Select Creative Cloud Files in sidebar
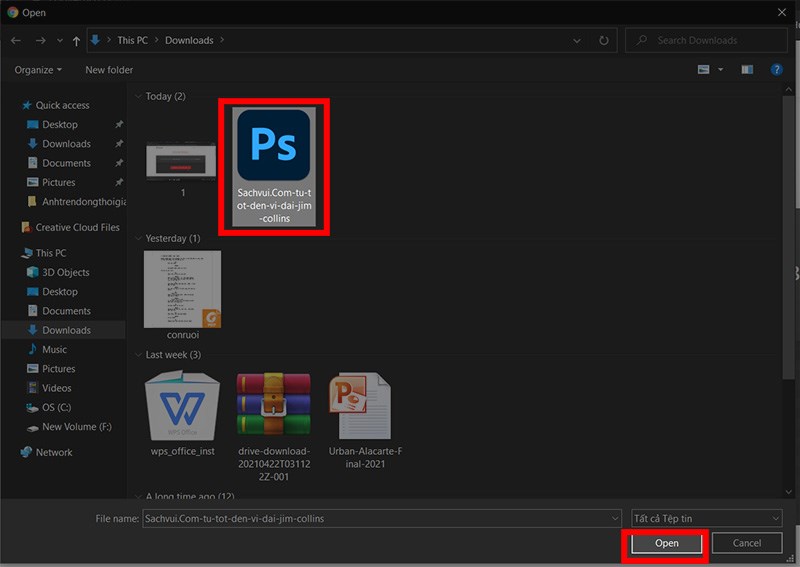This screenshot has height=567, width=800. (77, 227)
